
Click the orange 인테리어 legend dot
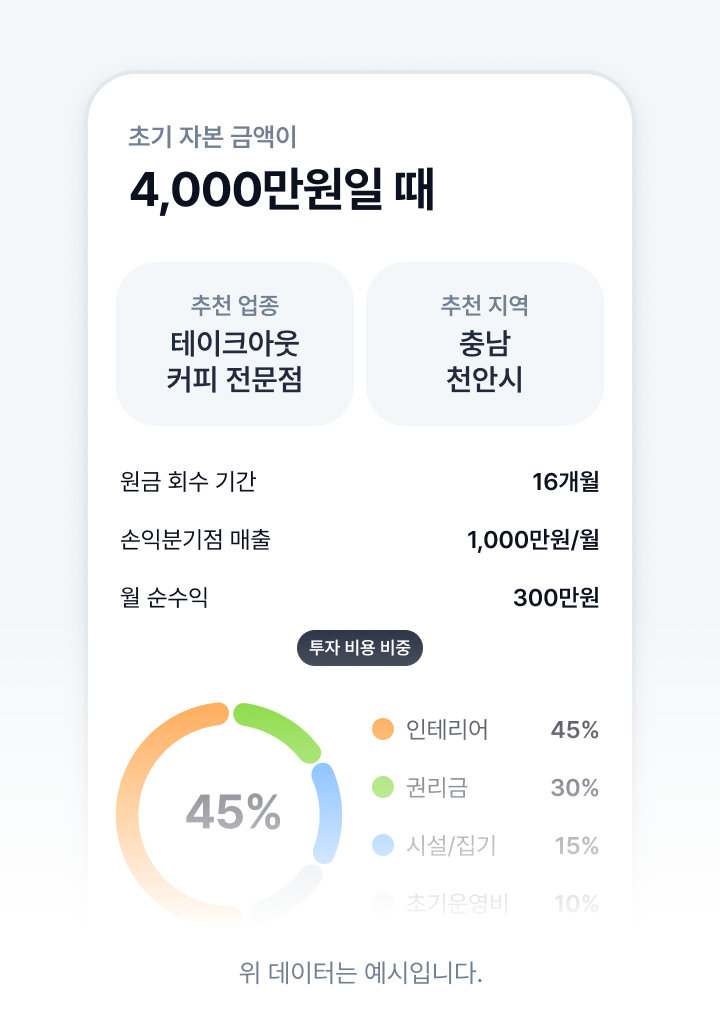pos(383,729)
